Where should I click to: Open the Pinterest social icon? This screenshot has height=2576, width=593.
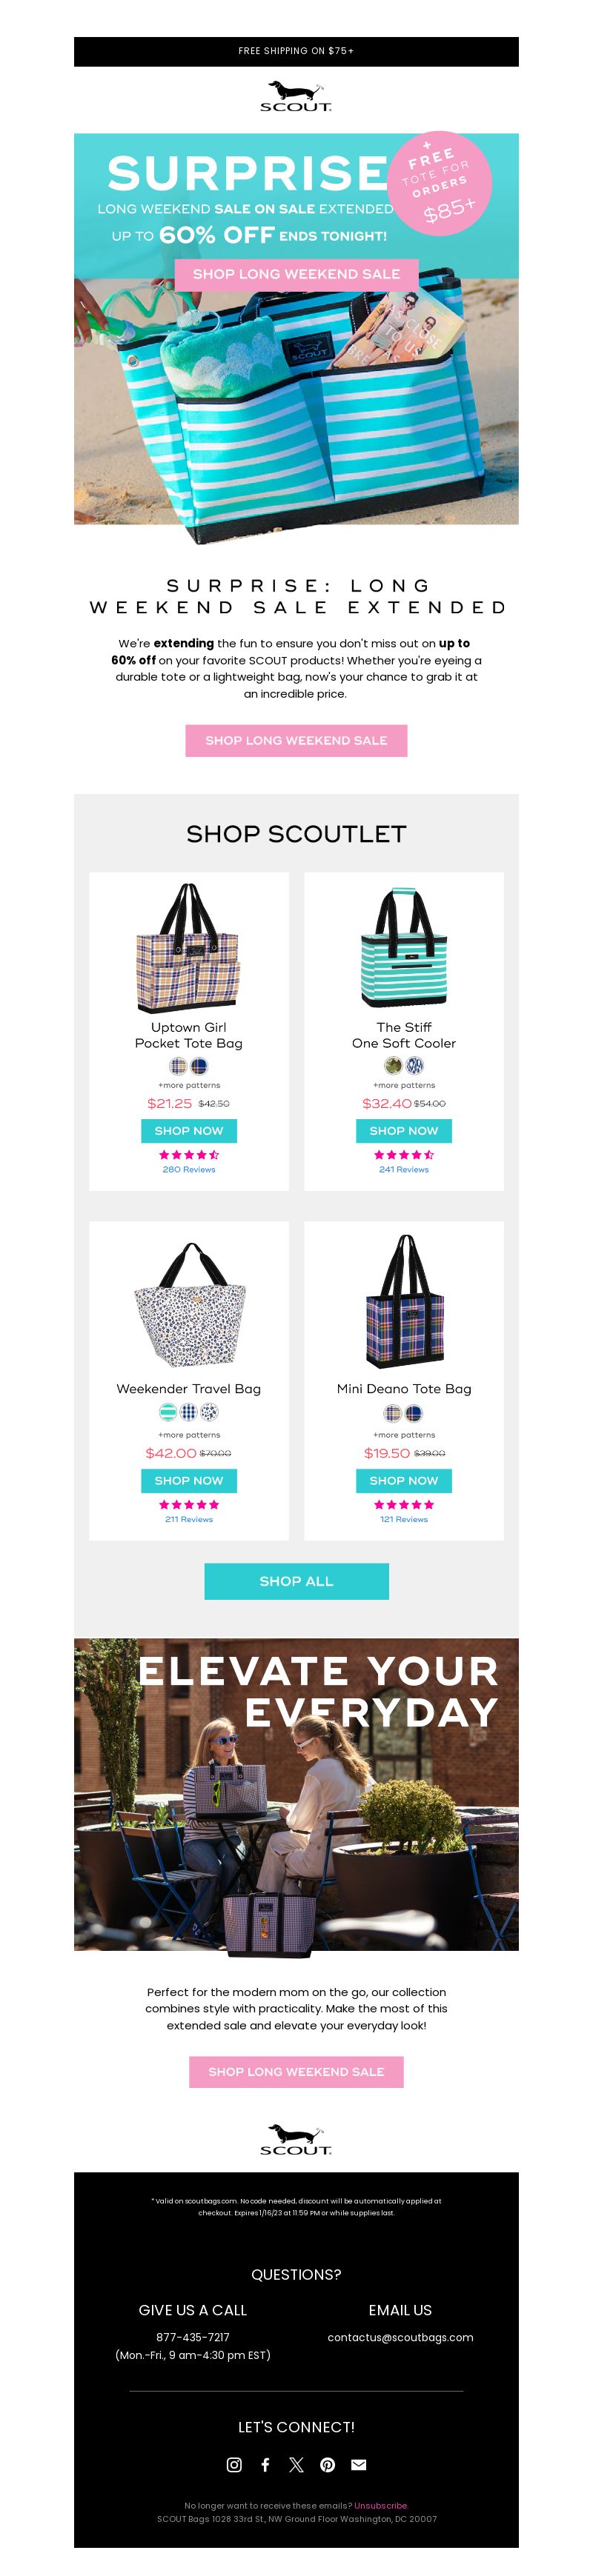tap(327, 2464)
